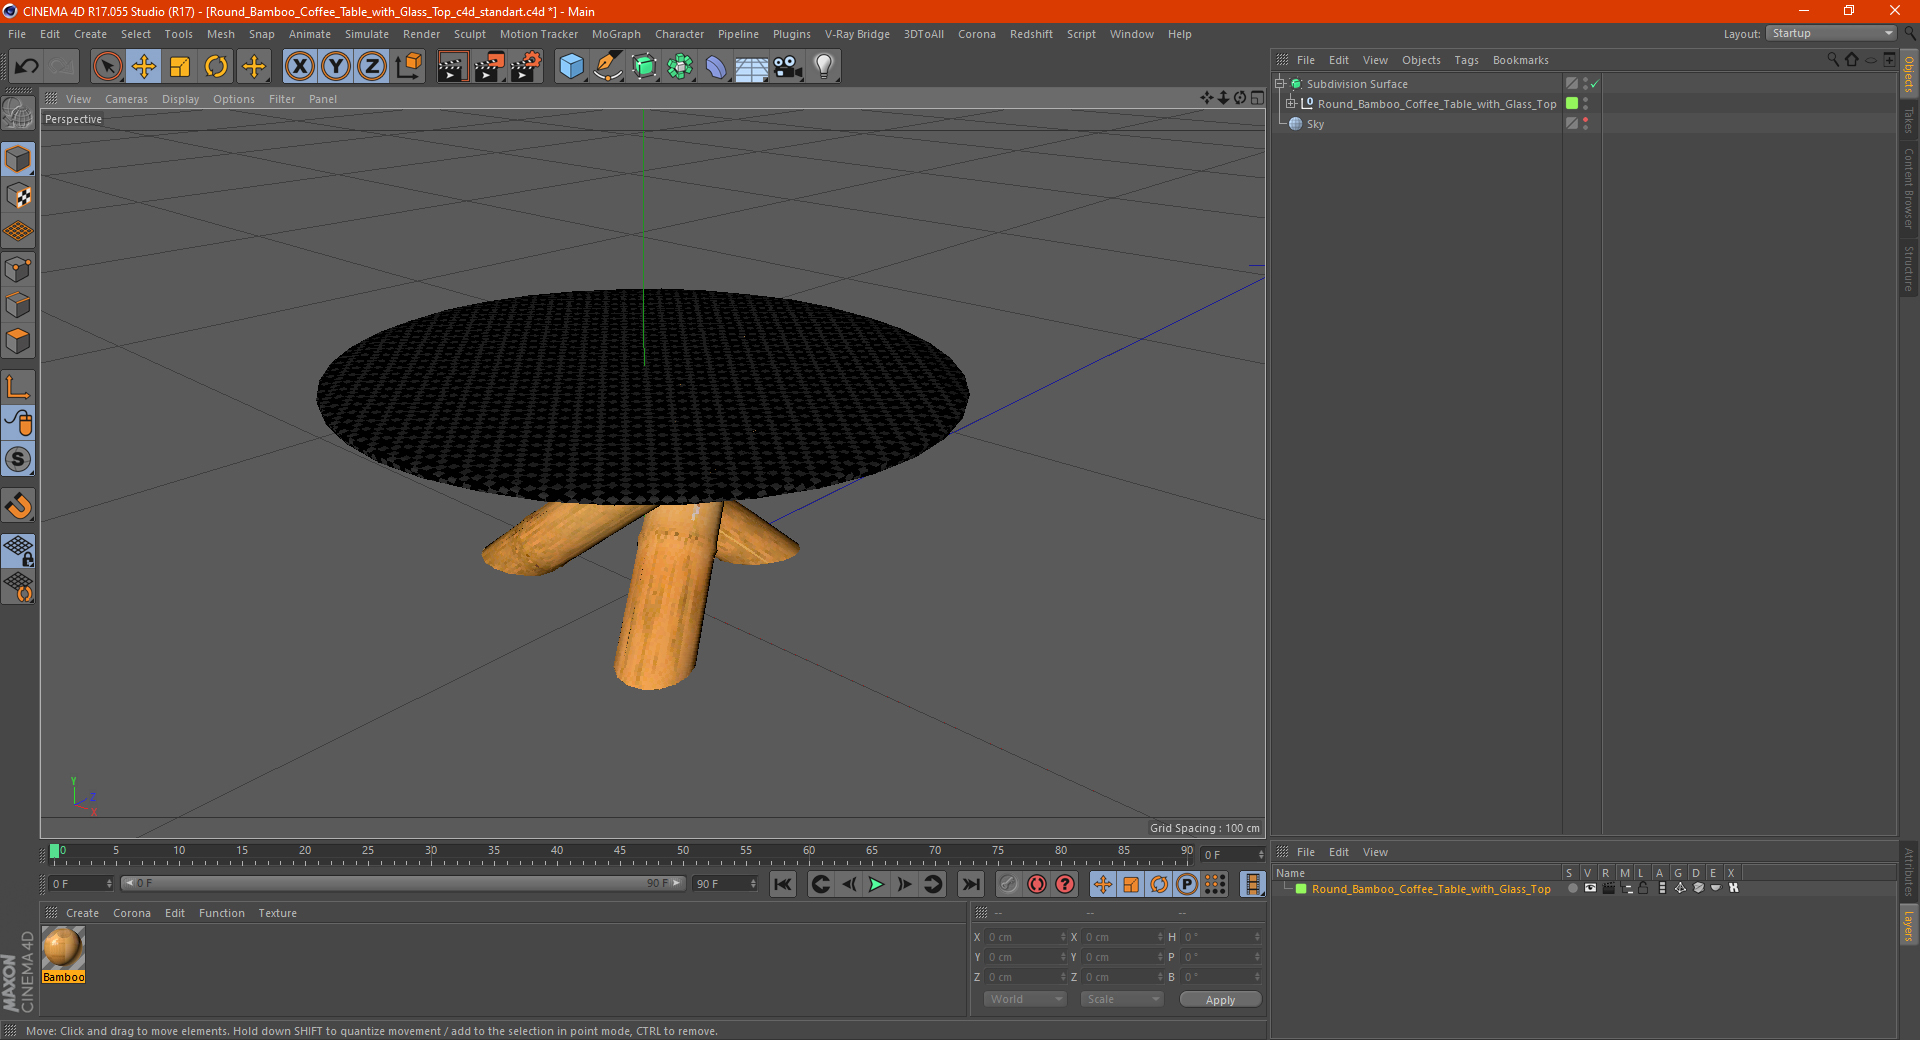Screen dimensions: 1920x1040
Task: Expand Round_Bamboo_Coffee_Table_with_Glass_Top object in the Objects tree
Action: click(x=1291, y=104)
